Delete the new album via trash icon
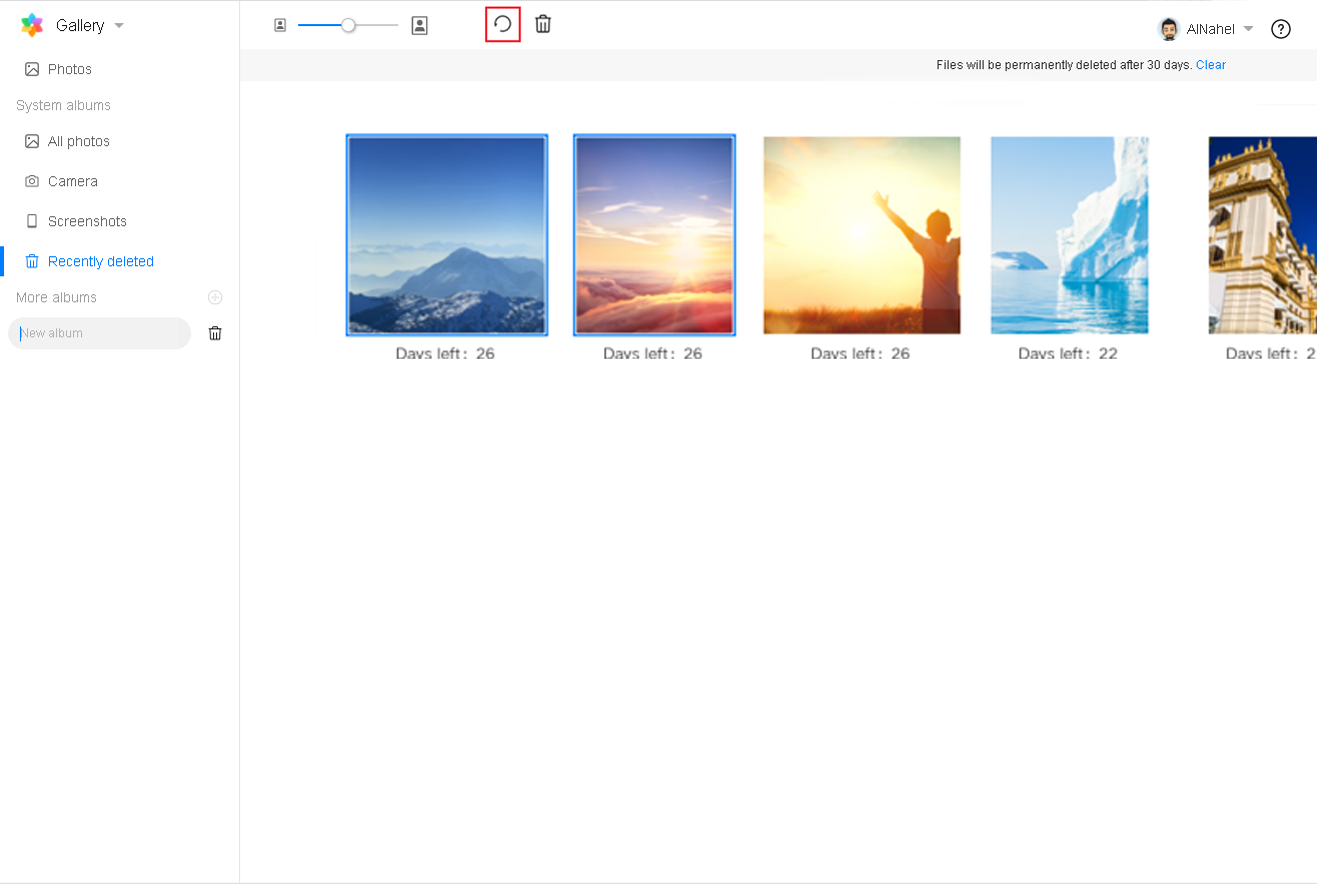Image resolution: width=1317 pixels, height=889 pixels. [x=215, y=333]
